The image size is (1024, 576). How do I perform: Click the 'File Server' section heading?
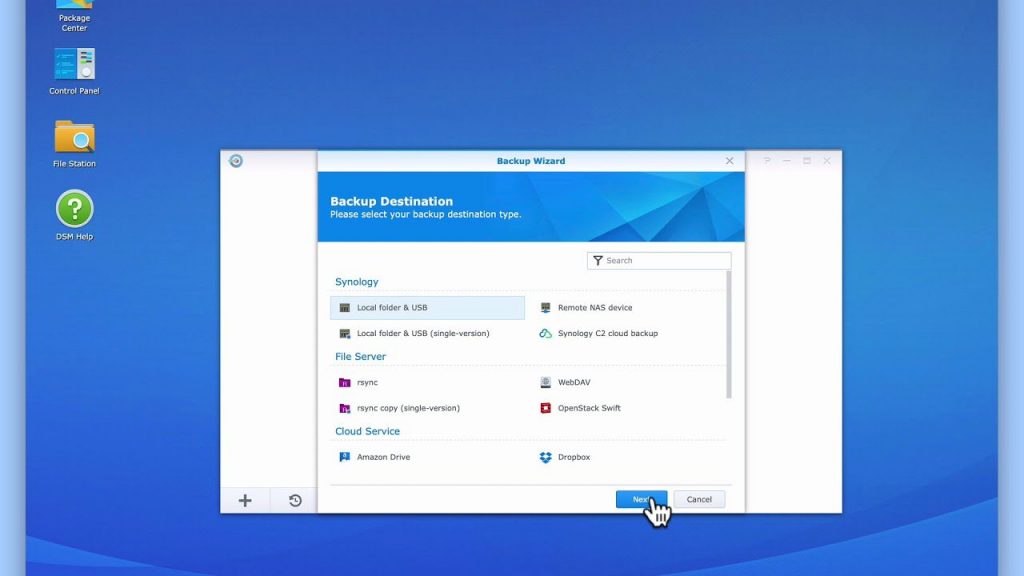click(x=360, y=357)
